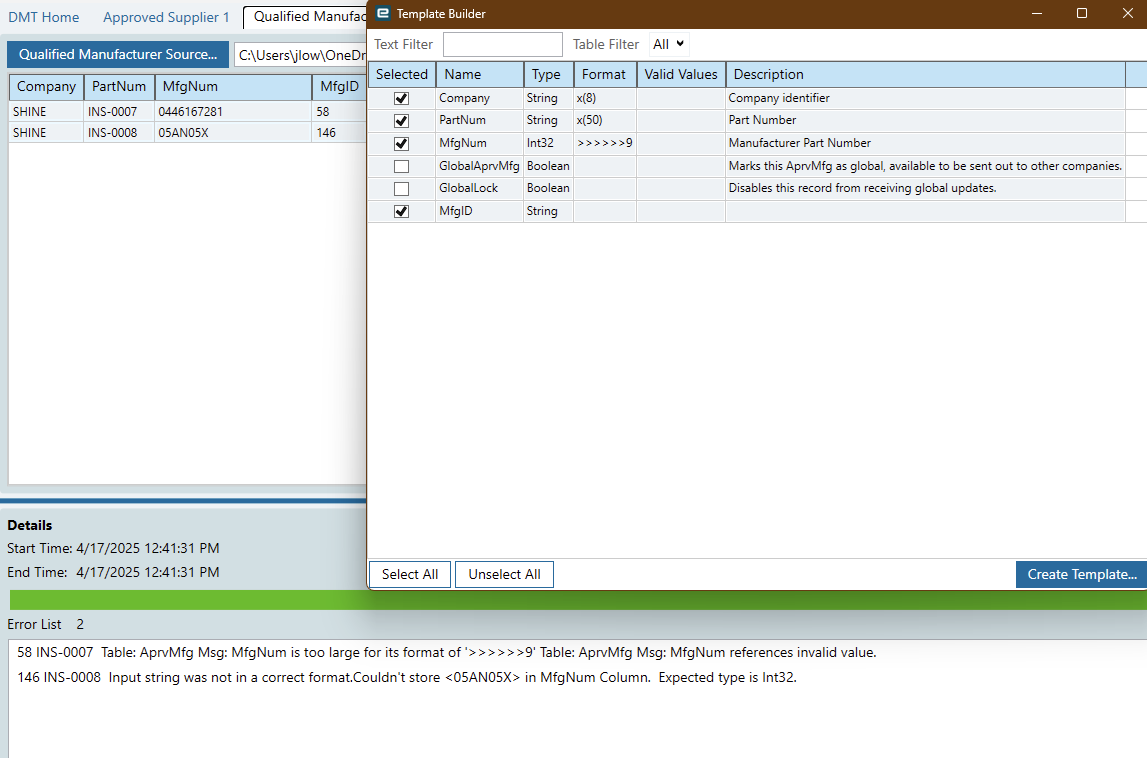Check the GlobalLock field checkbox
The image size is (1147, 758).
point(401,189)
